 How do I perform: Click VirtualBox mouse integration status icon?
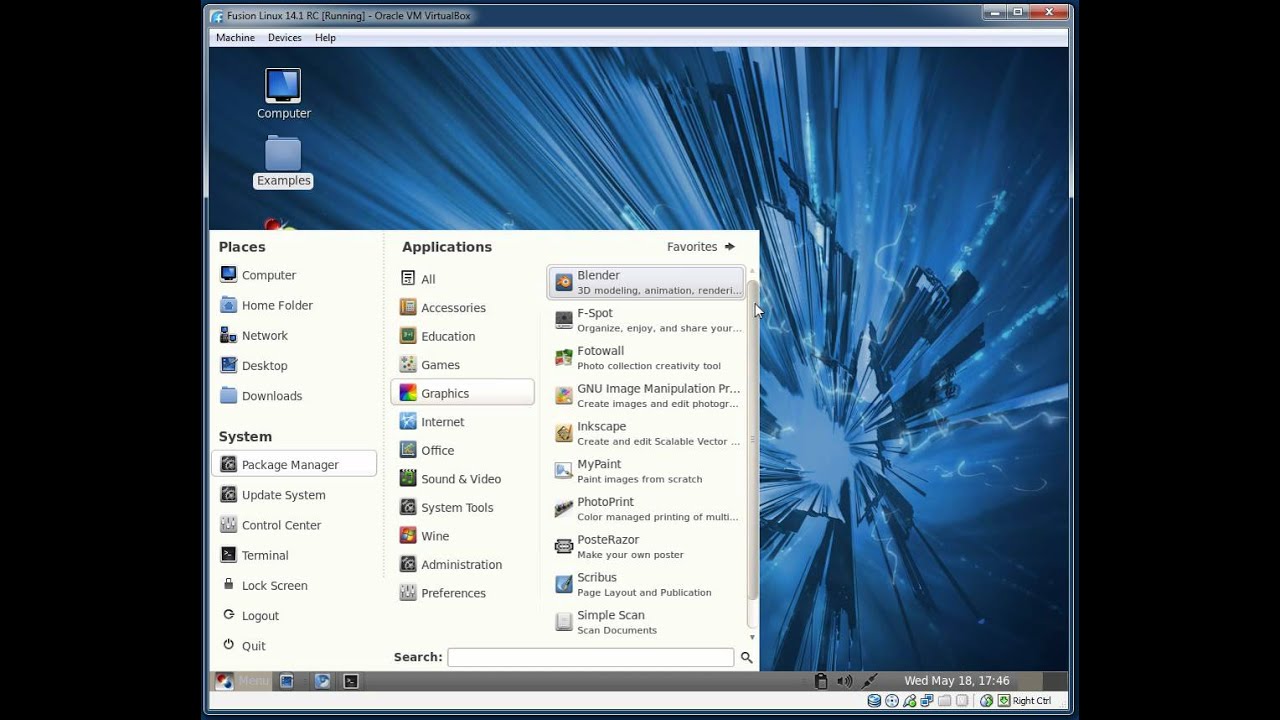point(986,701)
